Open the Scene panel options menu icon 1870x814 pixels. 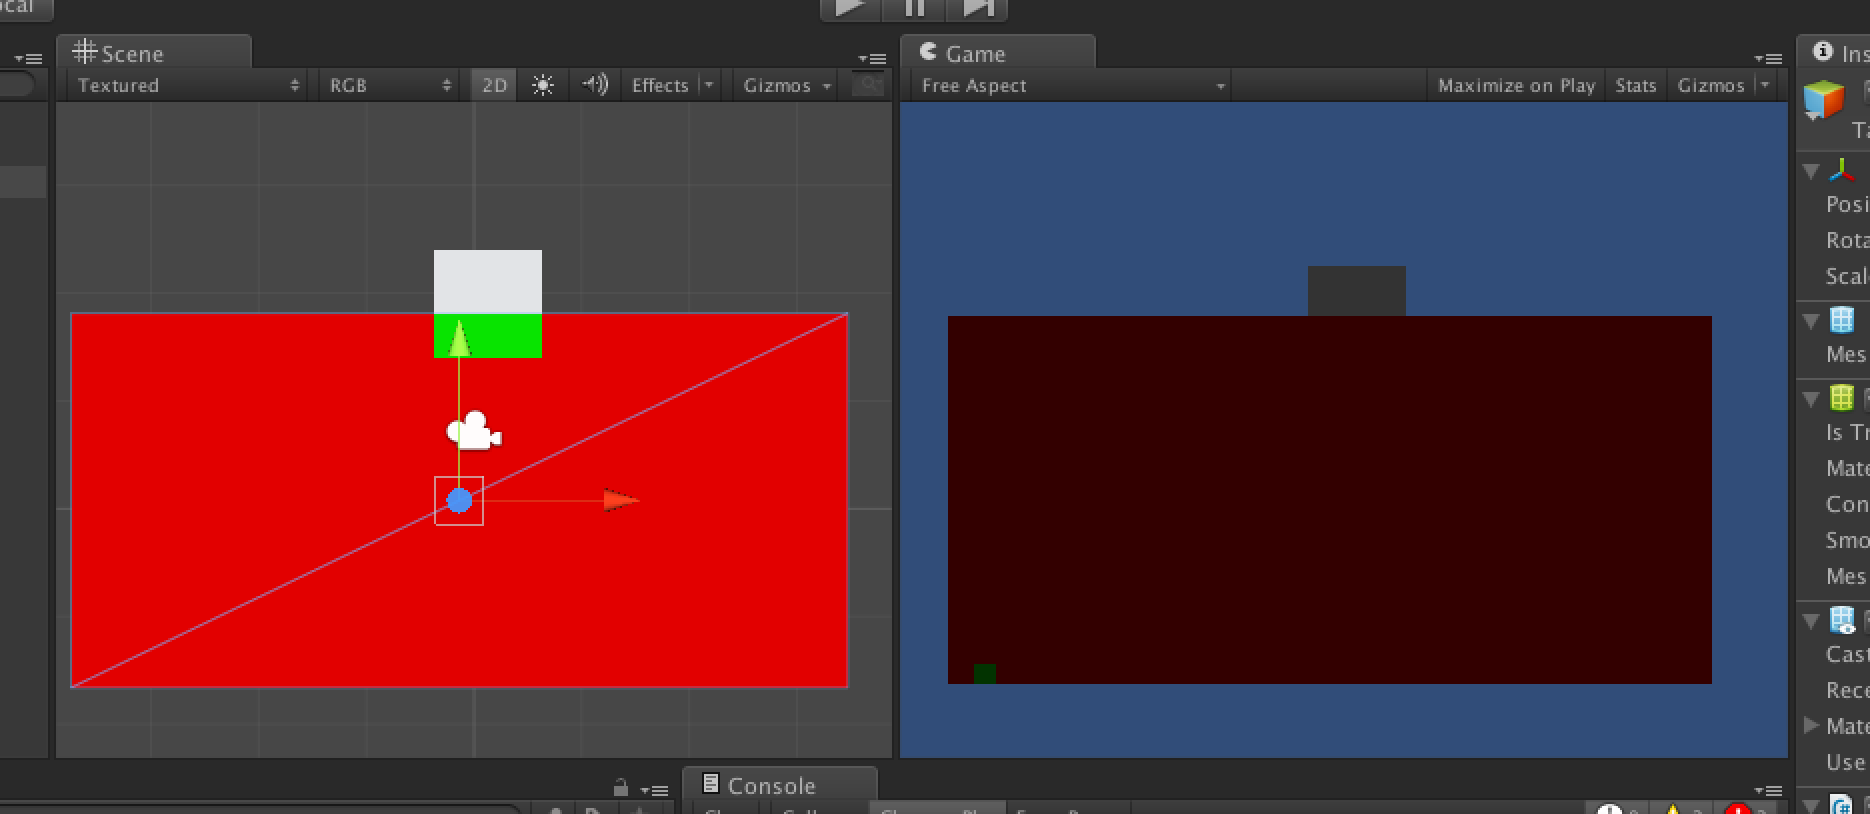pyautogui.click(x=872, y=59)
